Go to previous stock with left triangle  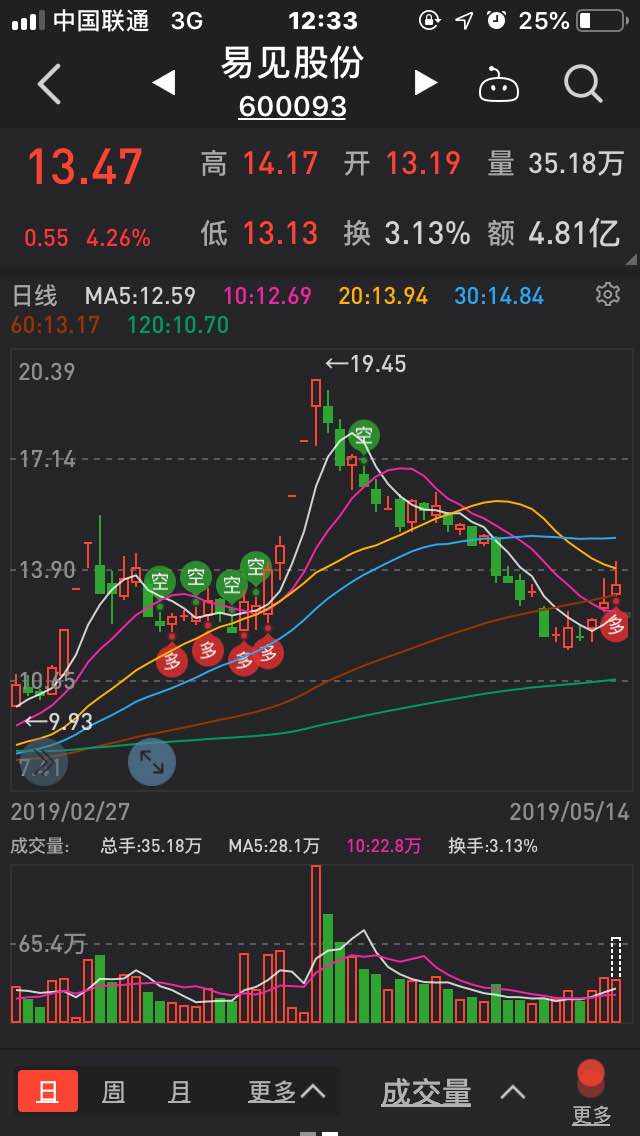tap(164, 83)
